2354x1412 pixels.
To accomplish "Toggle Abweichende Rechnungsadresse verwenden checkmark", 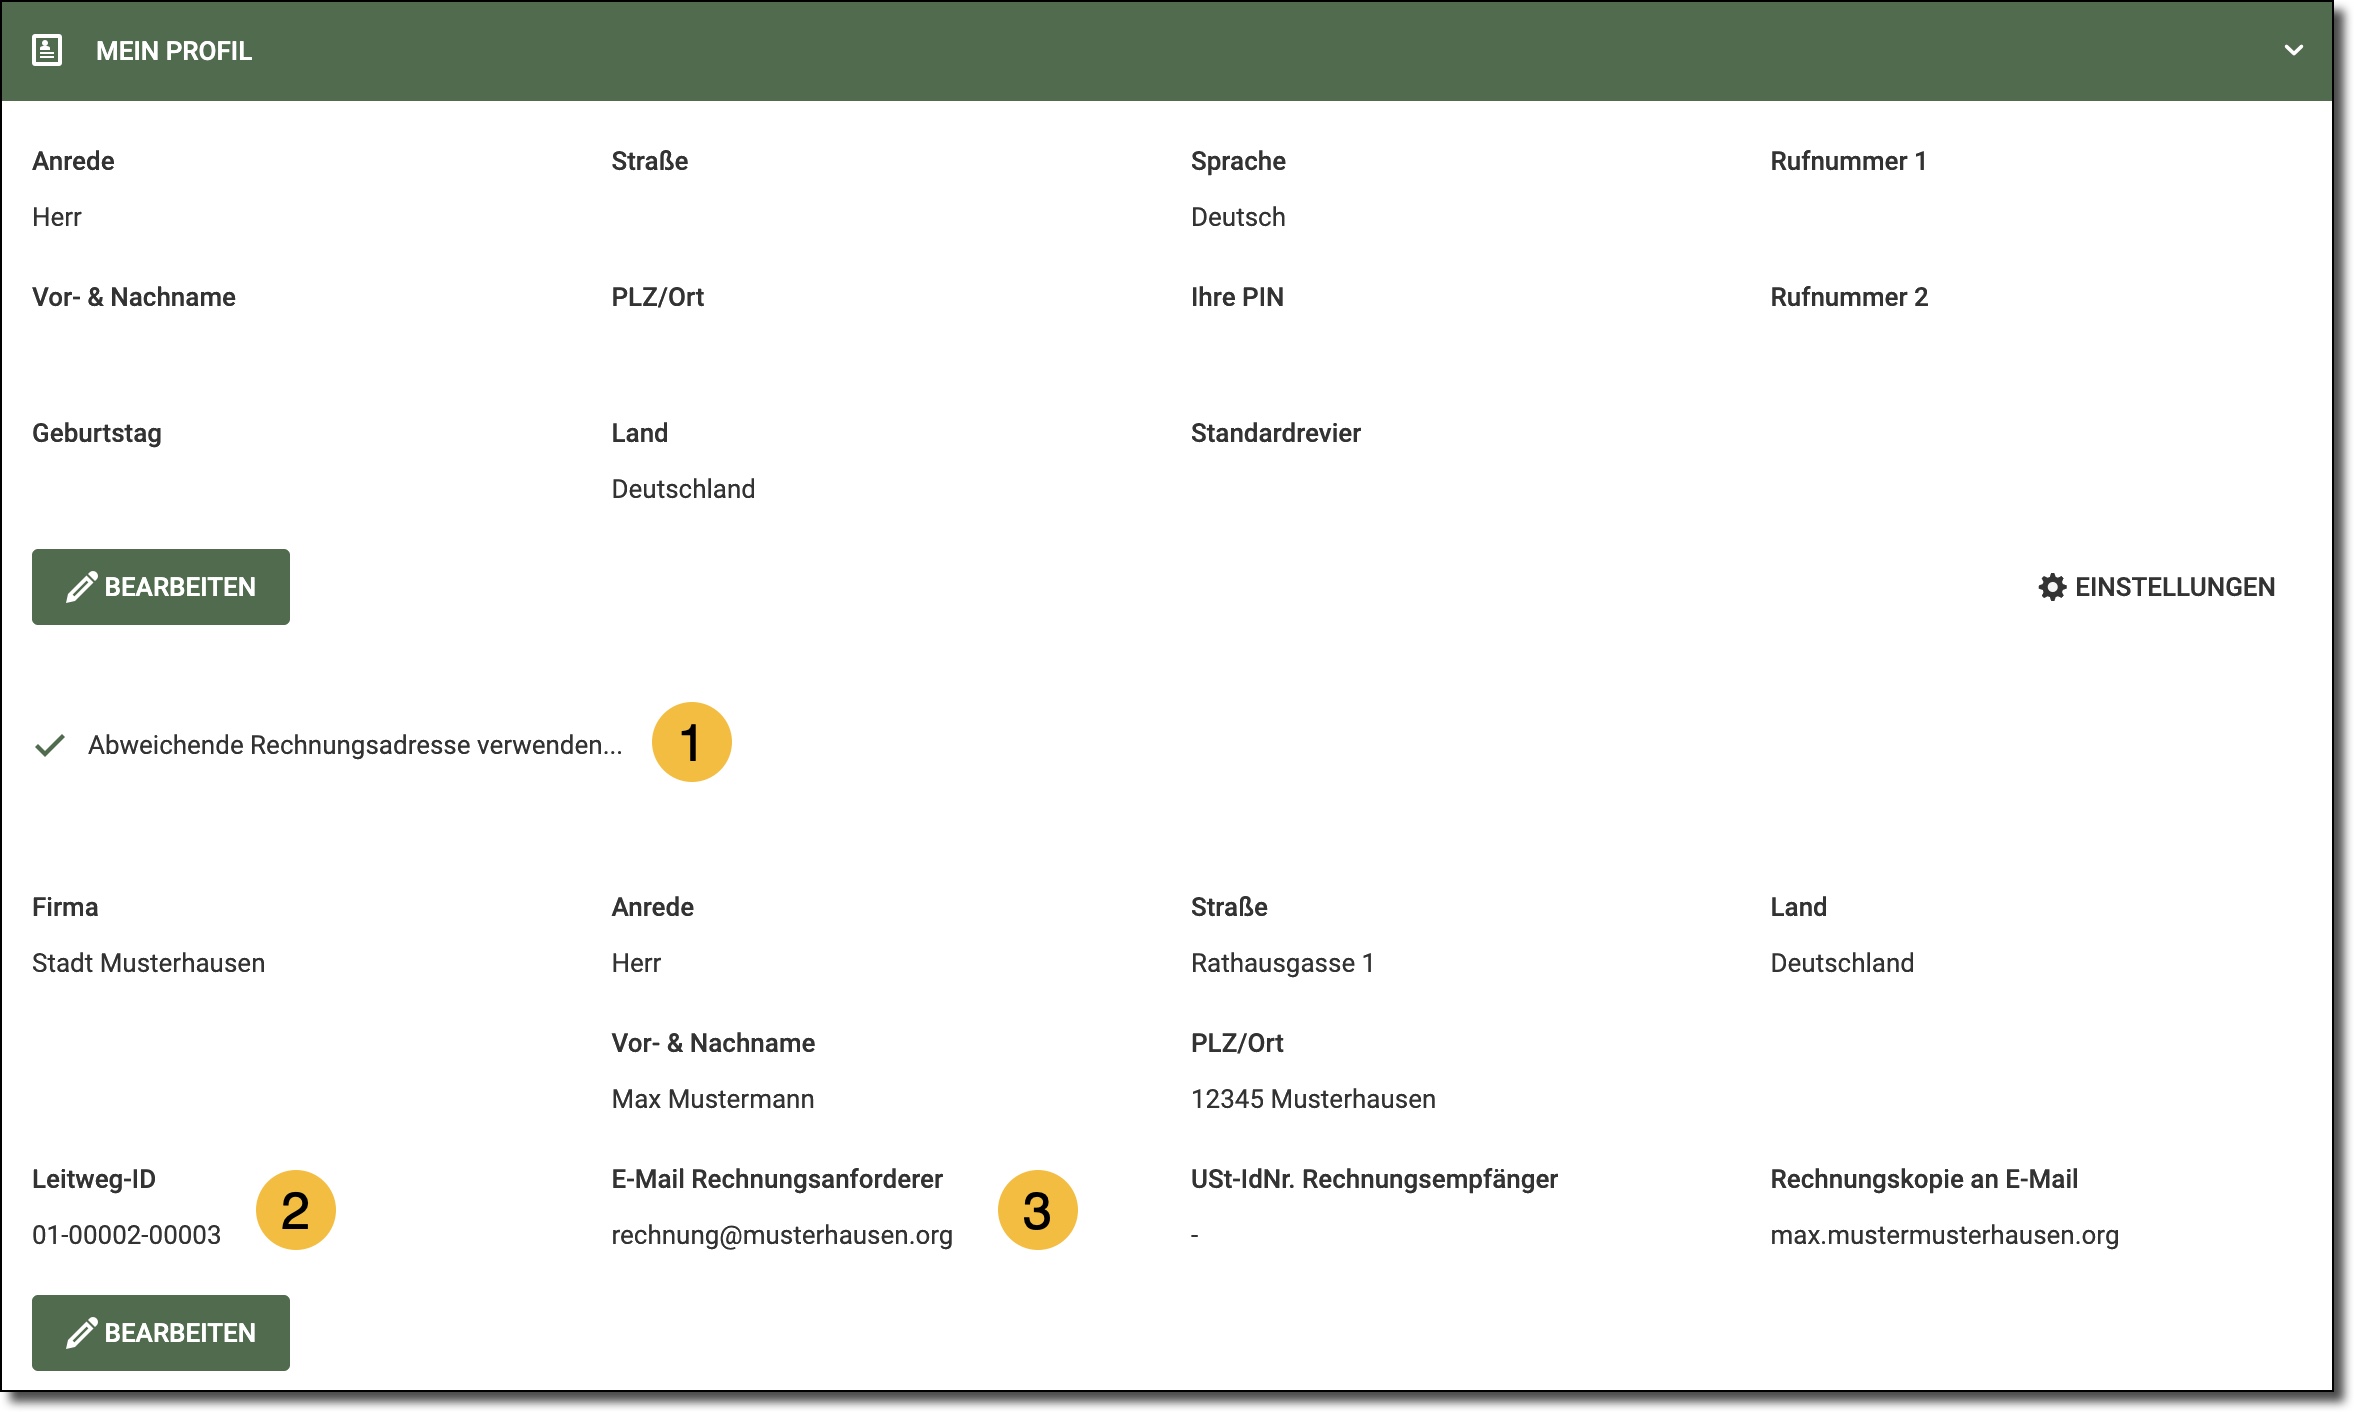I will [50, 745].
